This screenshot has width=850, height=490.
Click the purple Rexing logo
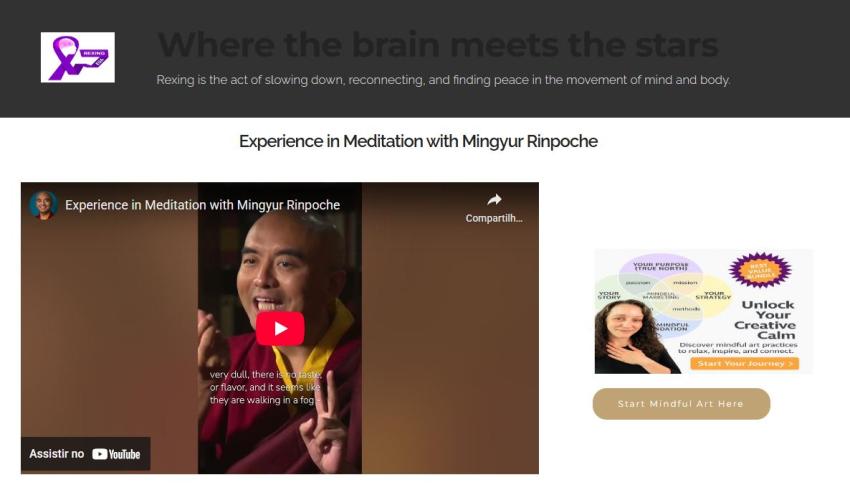pos(78,57)
